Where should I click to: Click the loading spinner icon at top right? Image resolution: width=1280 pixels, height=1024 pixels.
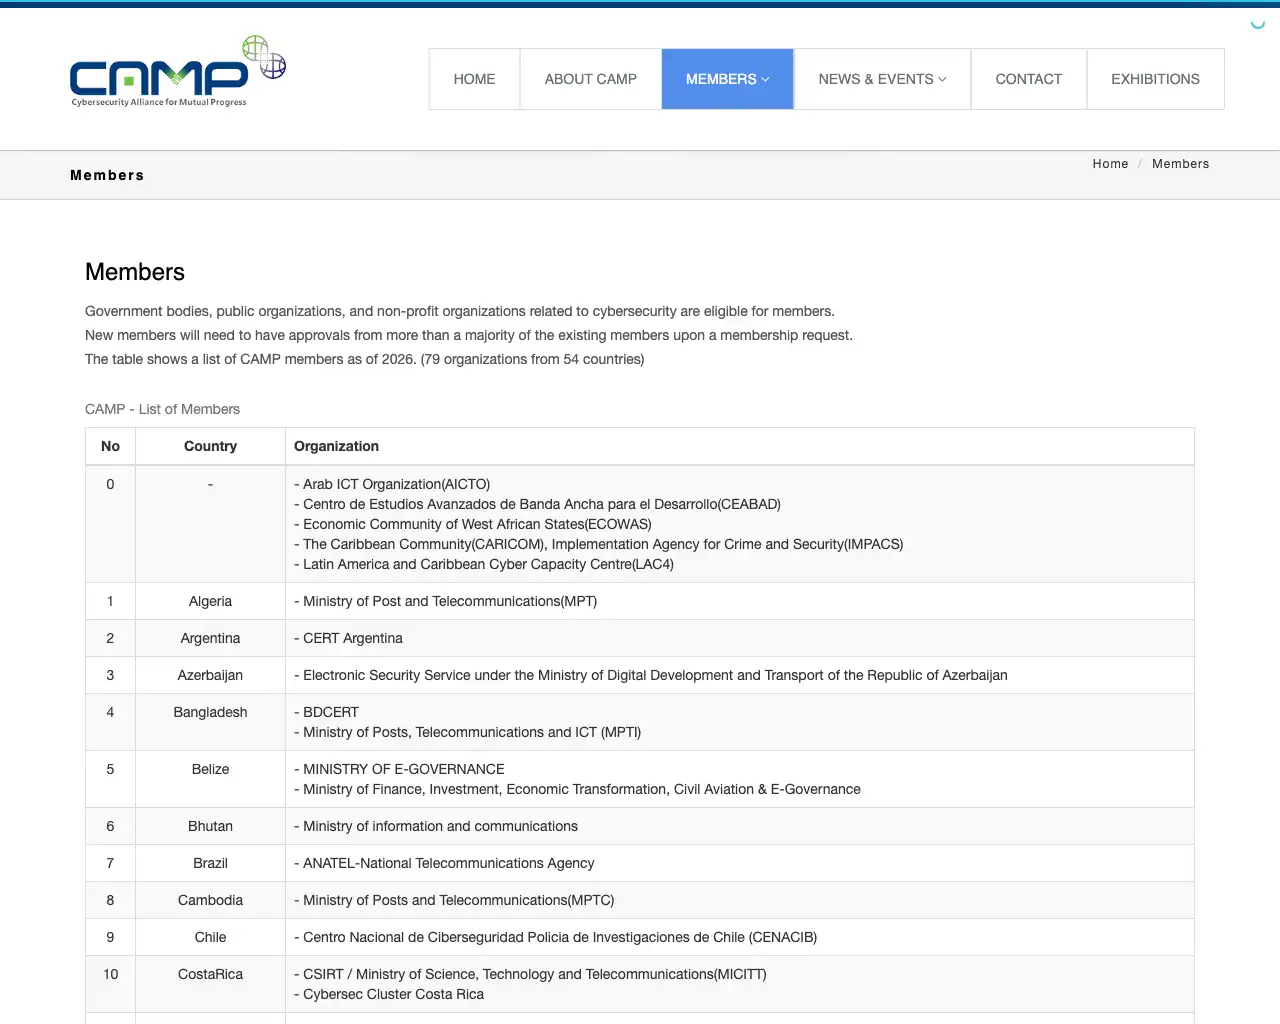pos(1258,23)
